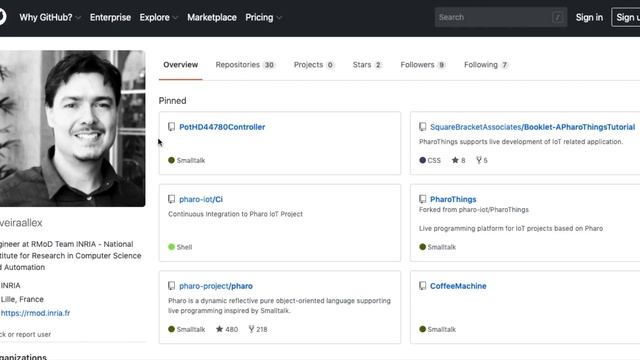Select the Overview tab
Image resolution: width=640 pixels, height=360 pixels.
coord(180,65)
